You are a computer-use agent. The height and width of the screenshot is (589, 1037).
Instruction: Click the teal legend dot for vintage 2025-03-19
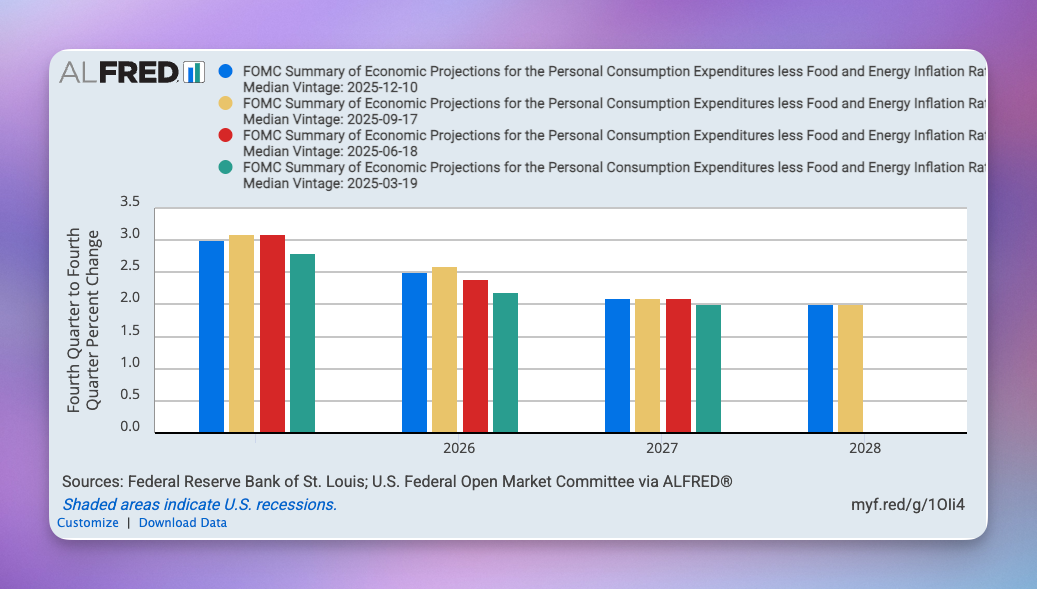tap(225, 167)
